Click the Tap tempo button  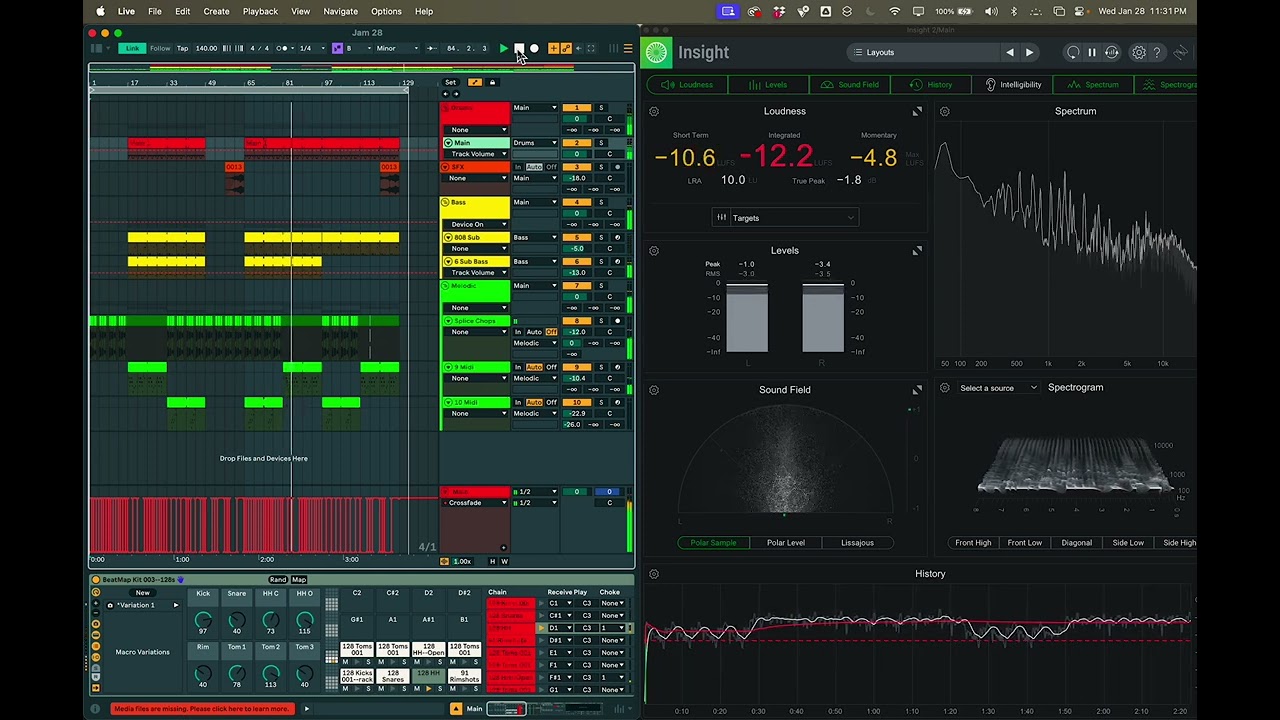point(182,48)
